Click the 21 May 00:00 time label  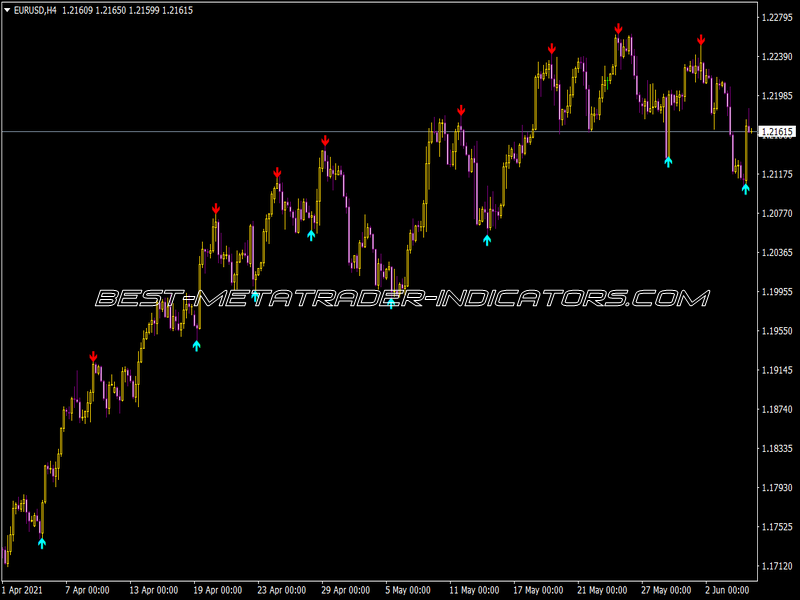pyautogui.click(x=602, y=590)
